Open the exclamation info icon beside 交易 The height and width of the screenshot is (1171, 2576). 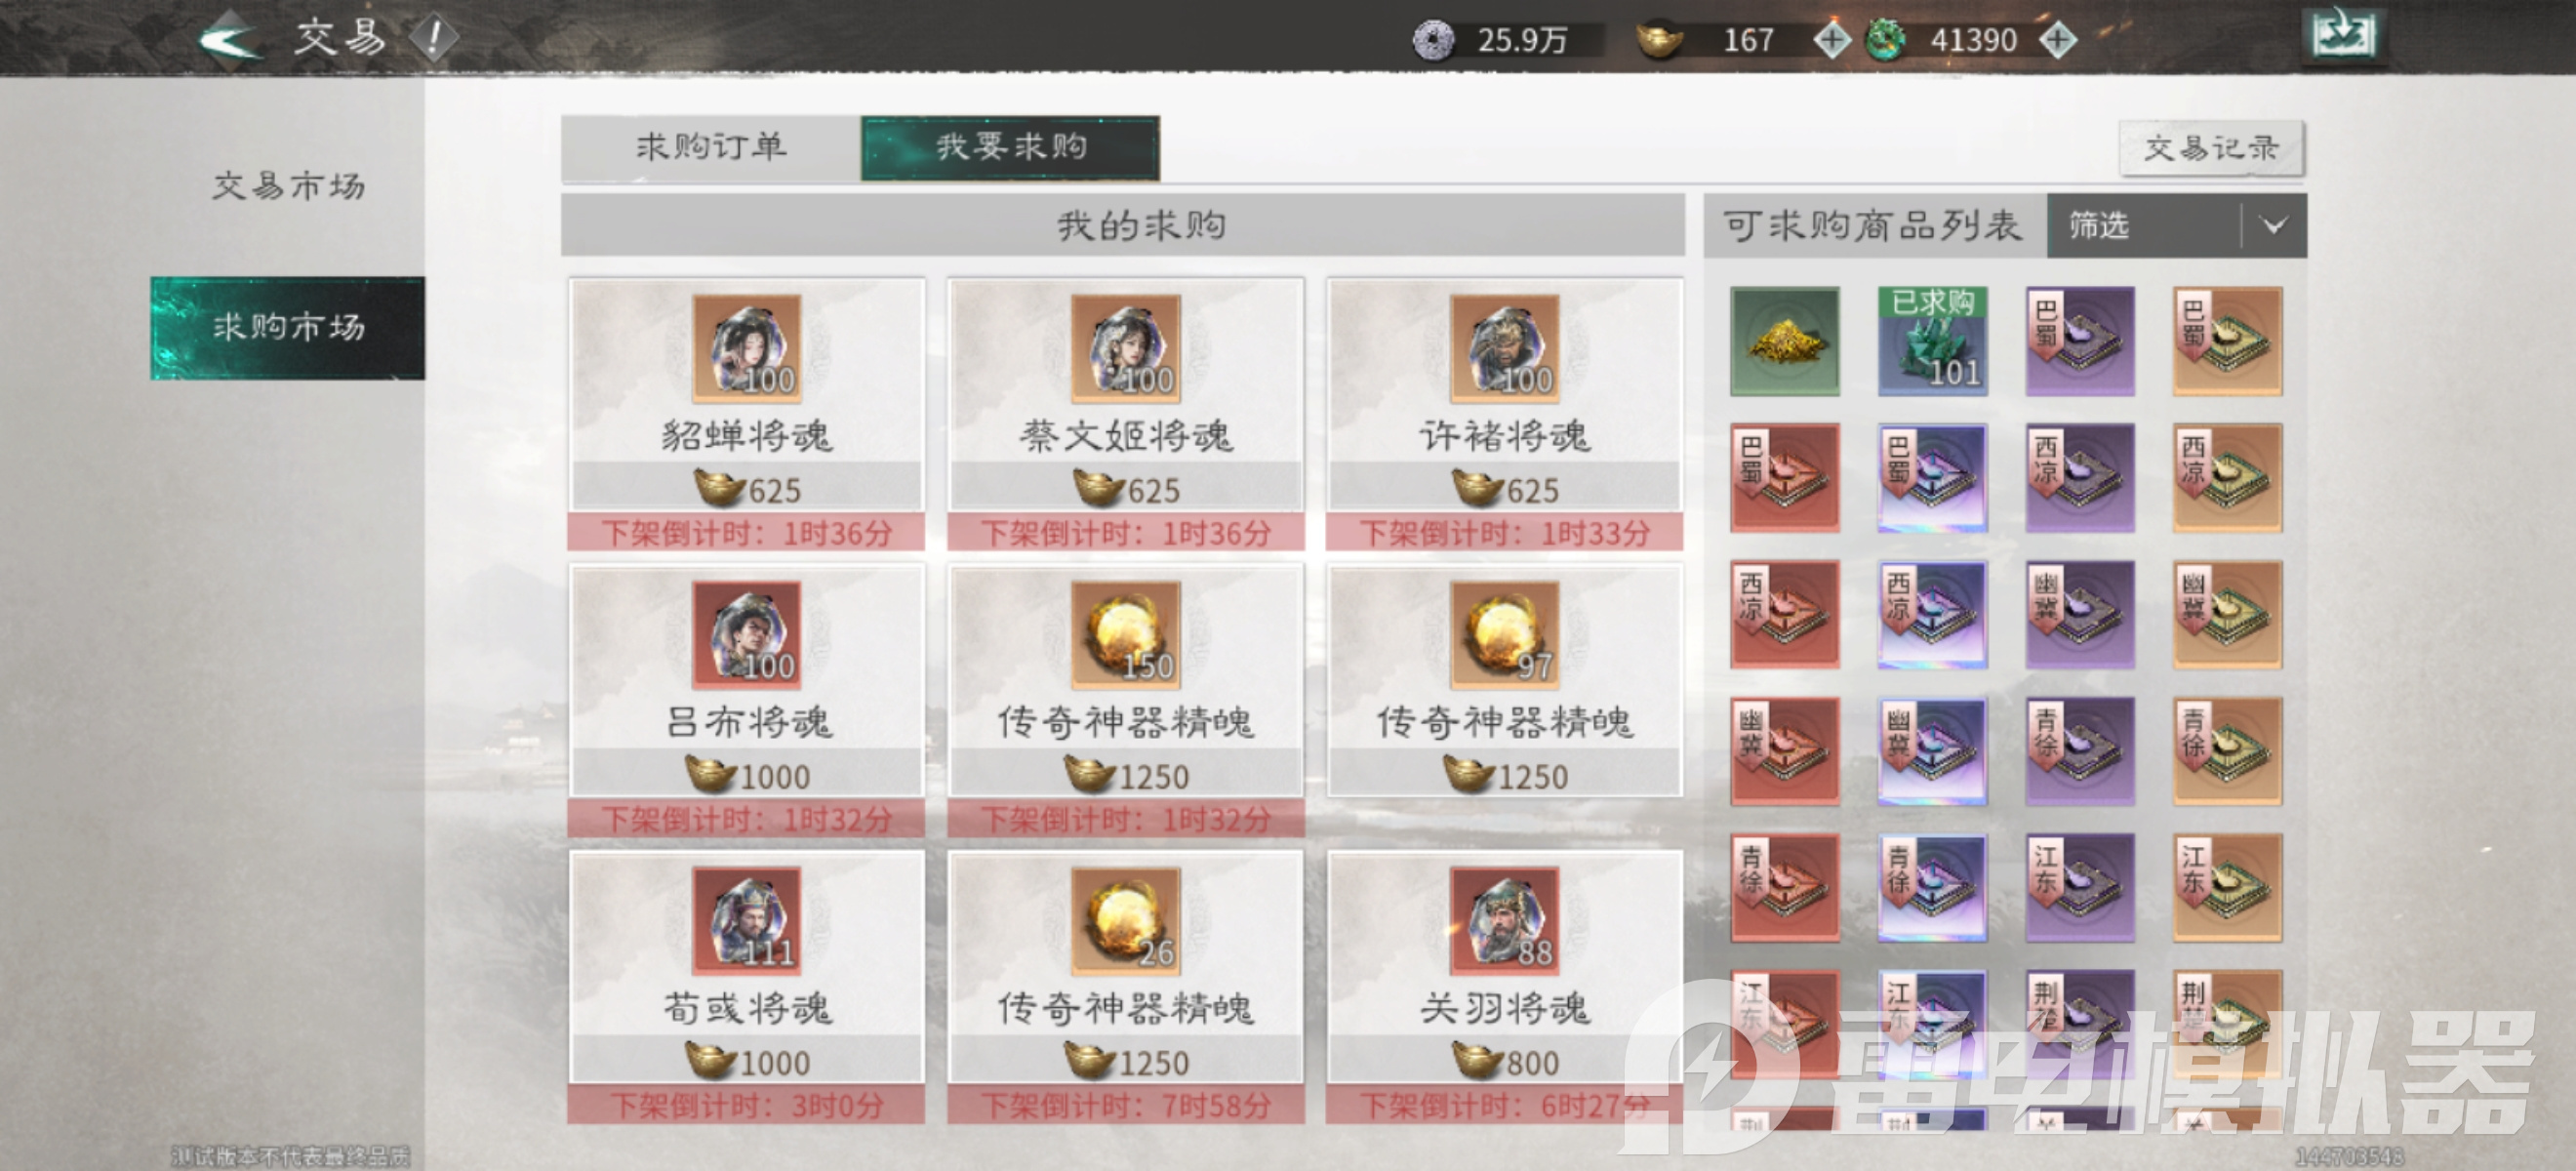pyautogui.click(x=434, y=38)
